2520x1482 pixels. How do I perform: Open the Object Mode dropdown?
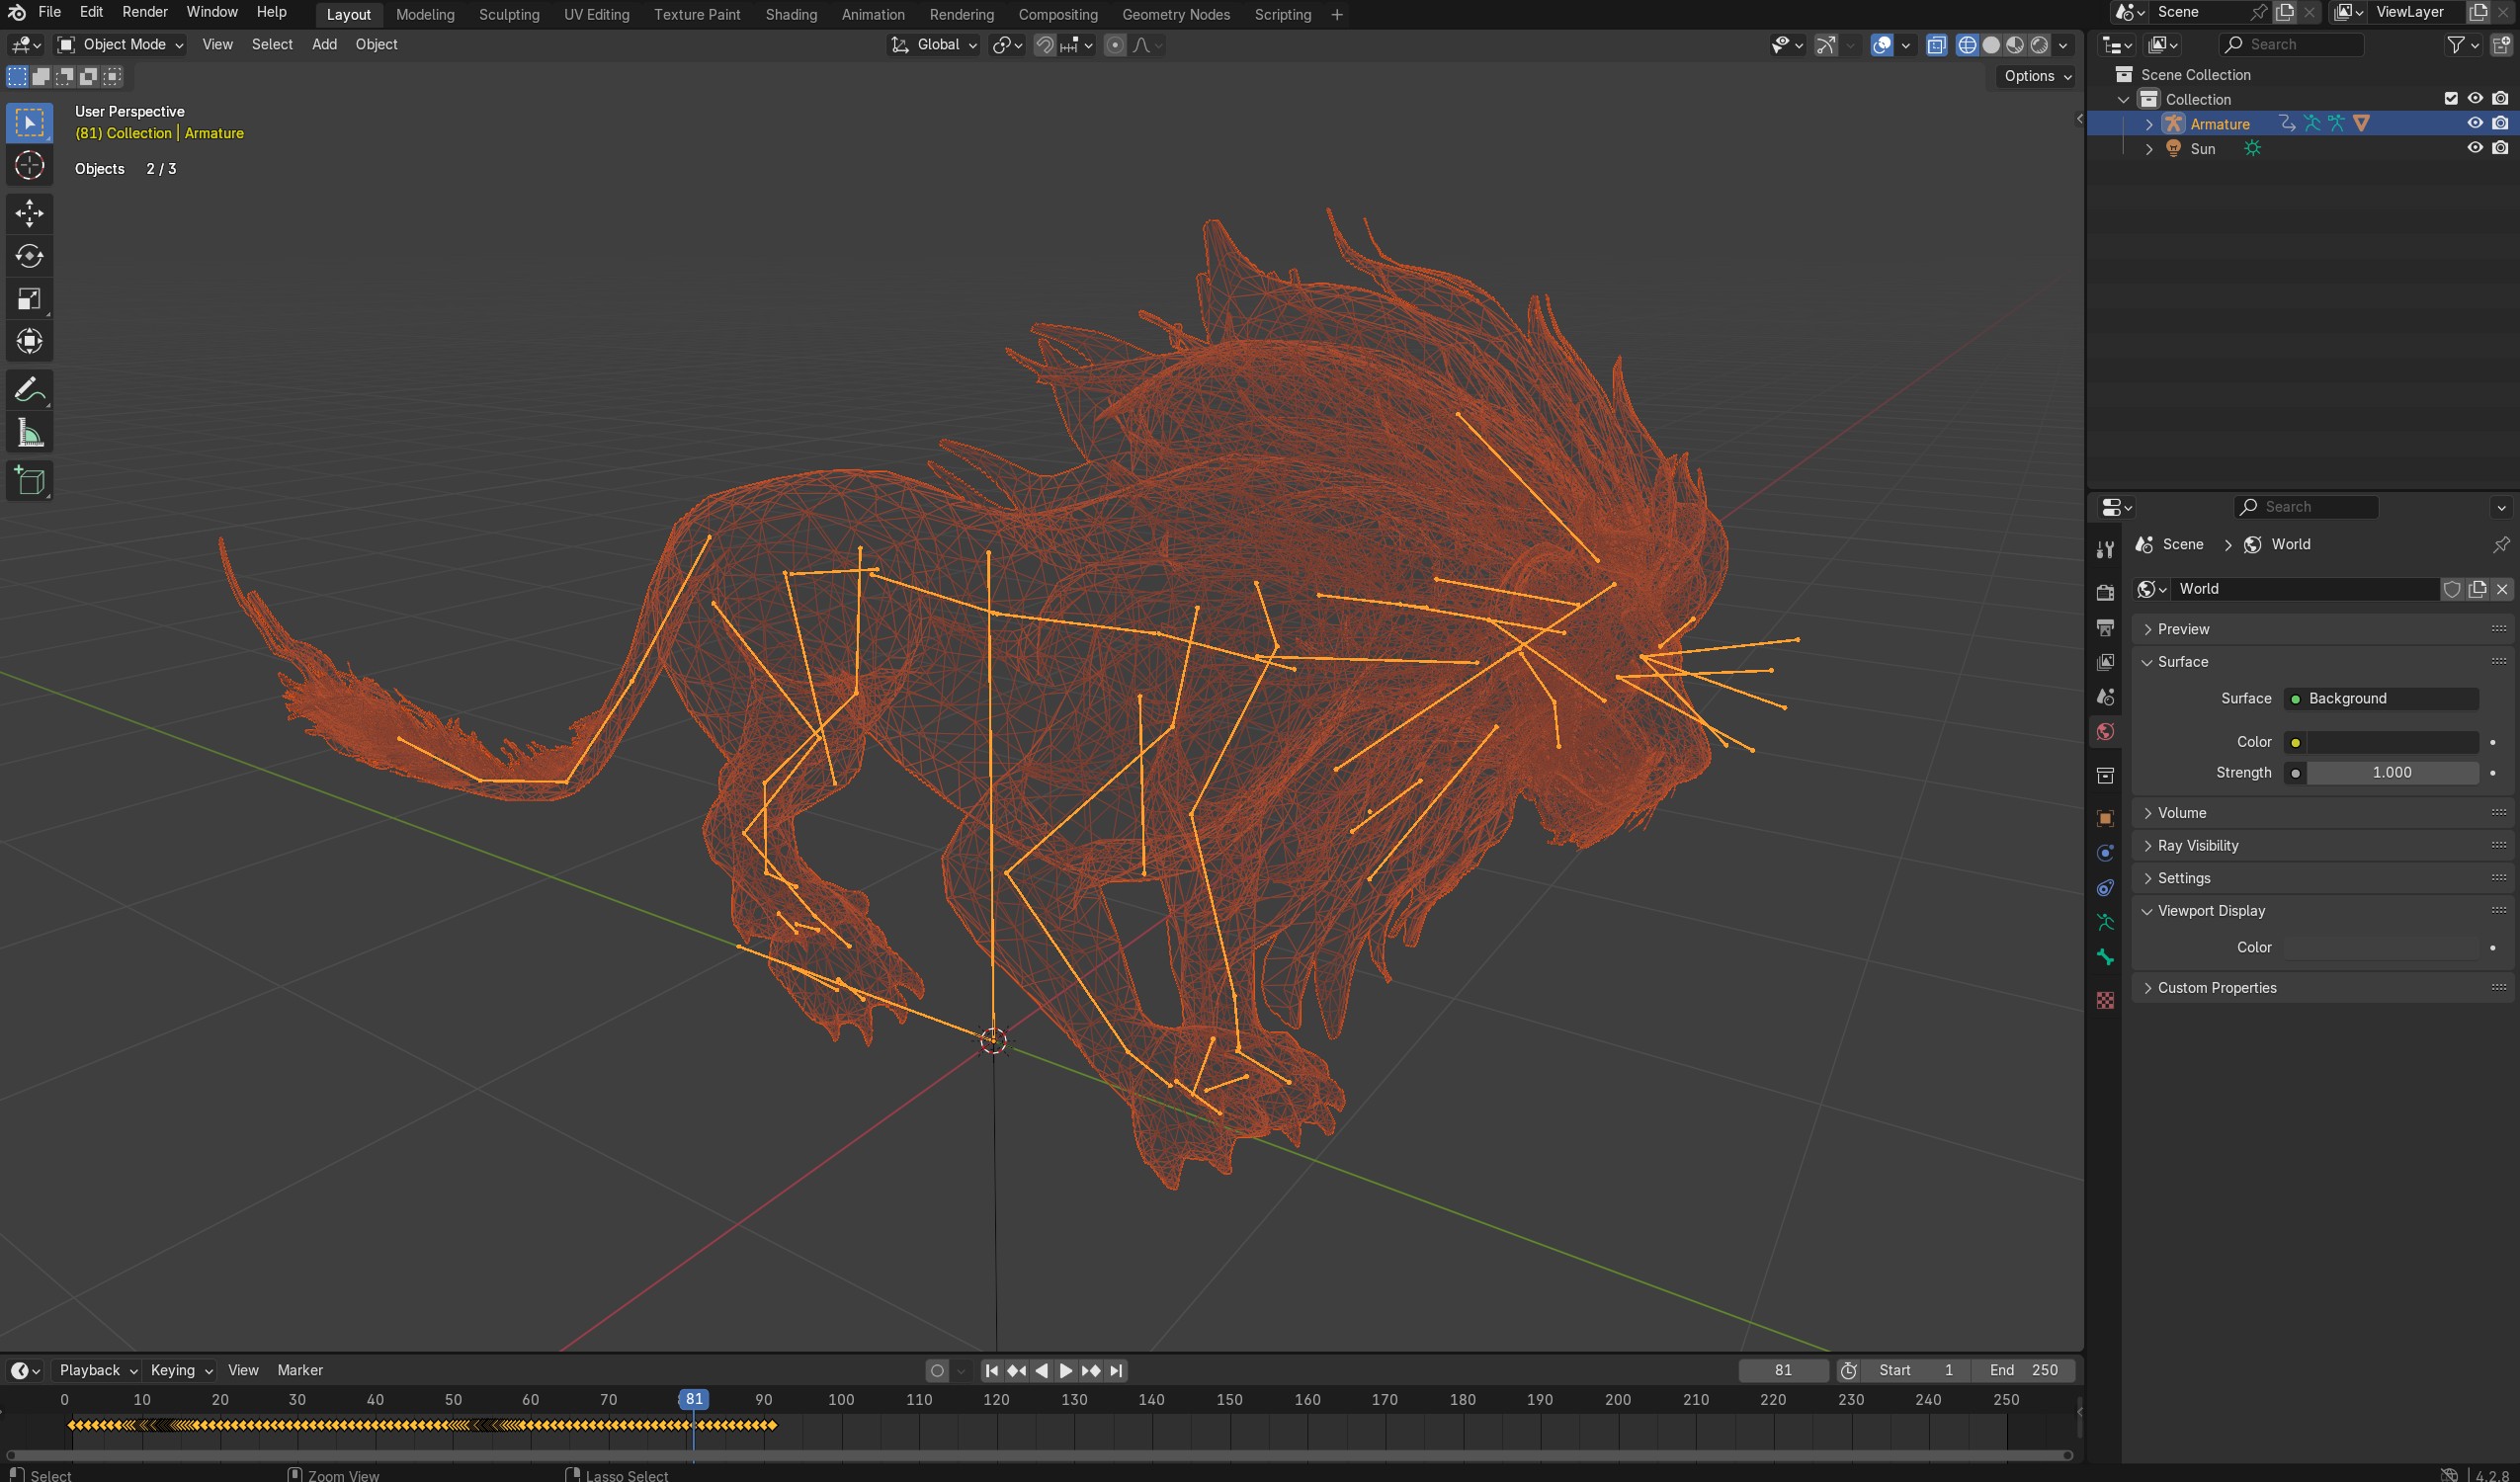pos(121,44)
